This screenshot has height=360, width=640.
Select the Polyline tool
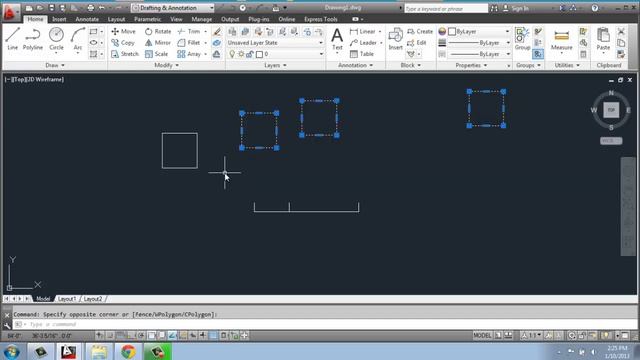click(x=33, y=39)
